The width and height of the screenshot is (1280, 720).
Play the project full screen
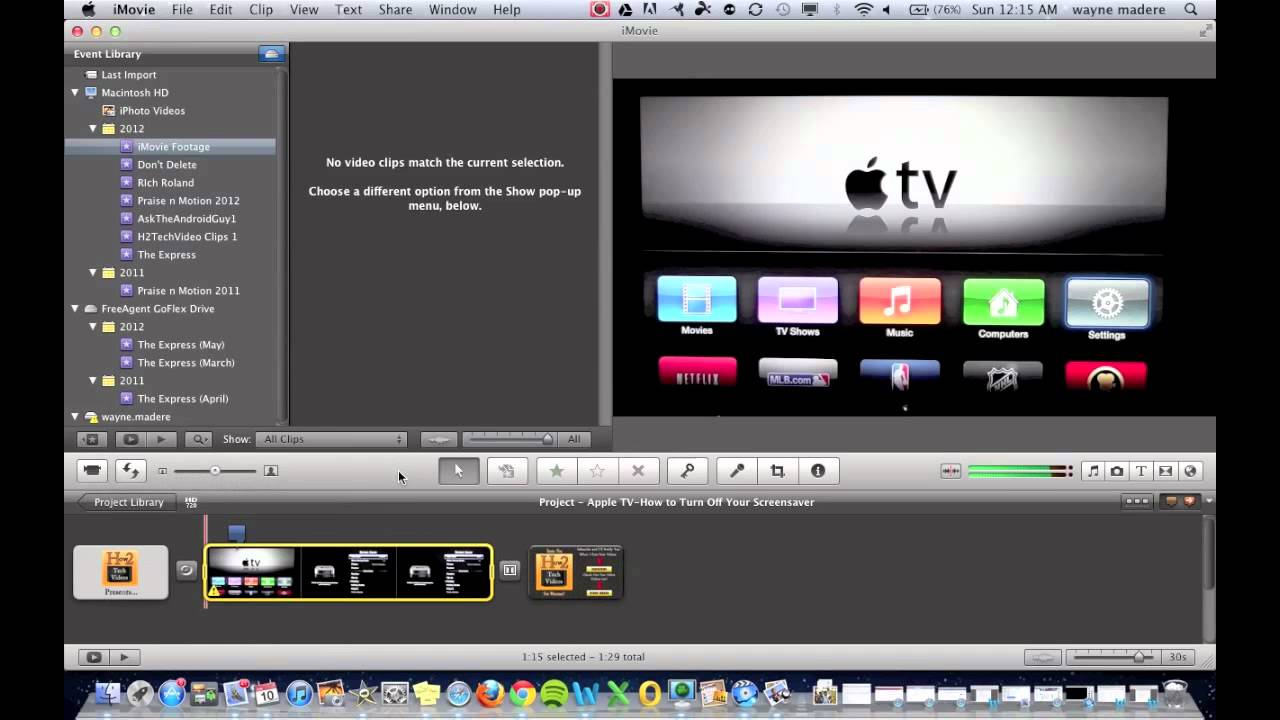point(93,657)
